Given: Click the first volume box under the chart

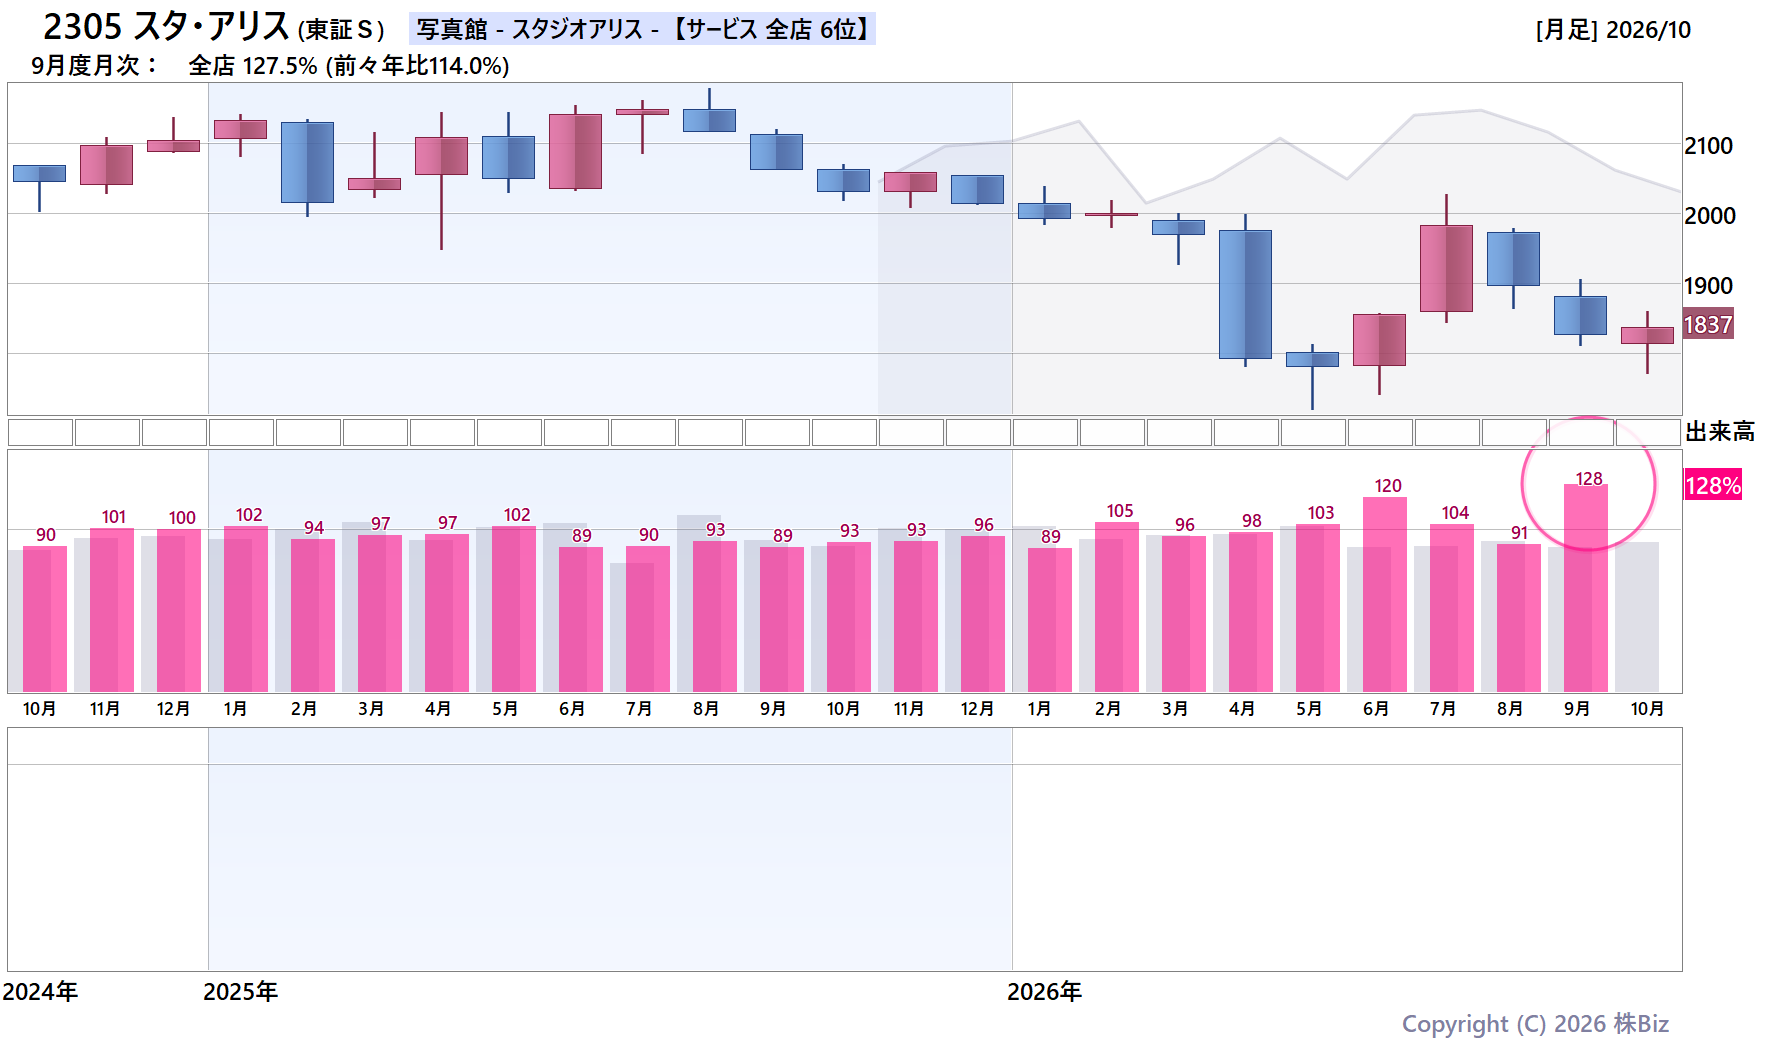Looking at the screenshot, I should click(x=40, y=432).
